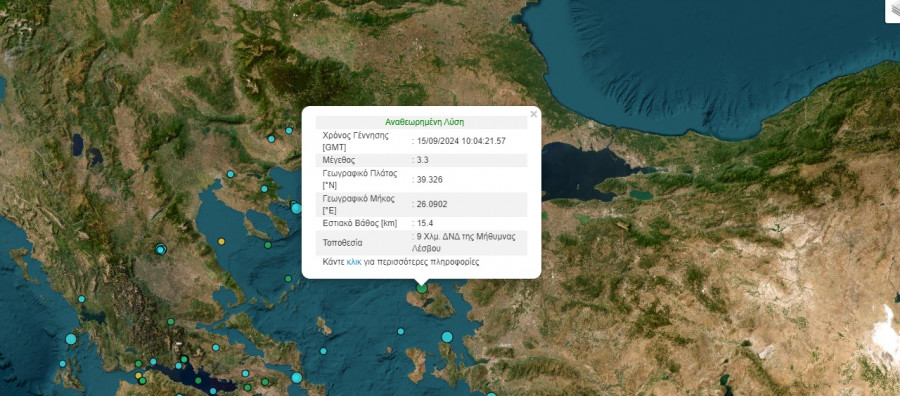This screenshot has width=900, height=396.
Task: Click the "Αναθεωρημένη Λύση" popup header
Action: coord(425,122)
